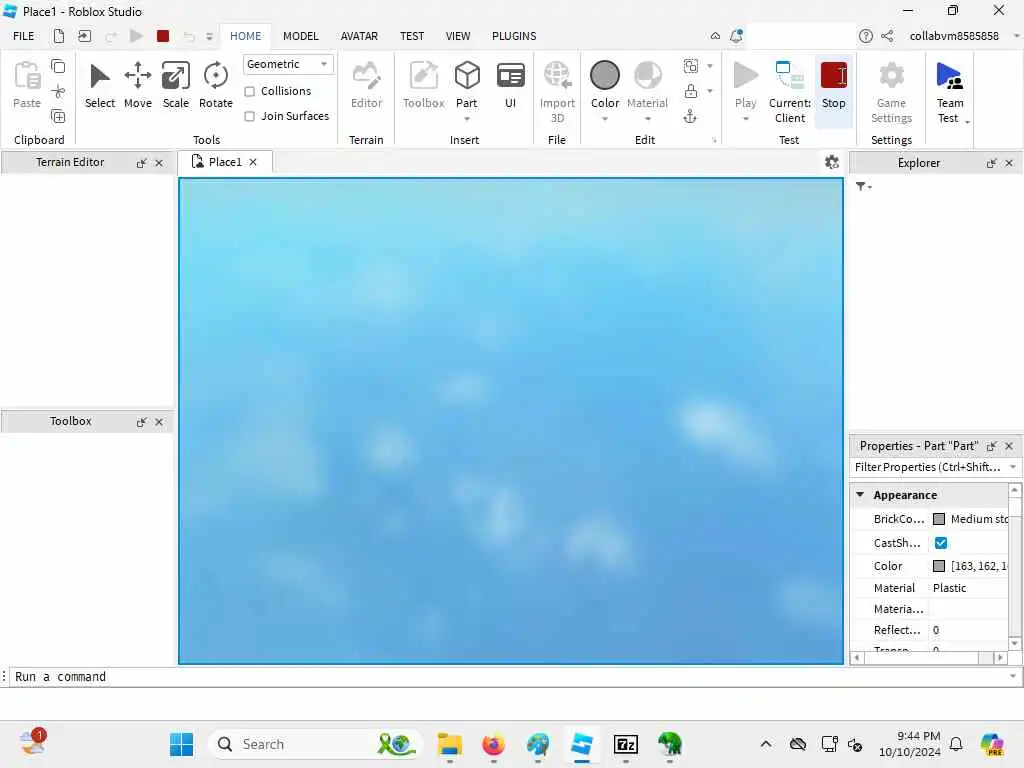Switch to the PLUGINS tab
This screenshot has height=768, width=1024.
click(x=514, y=36)
